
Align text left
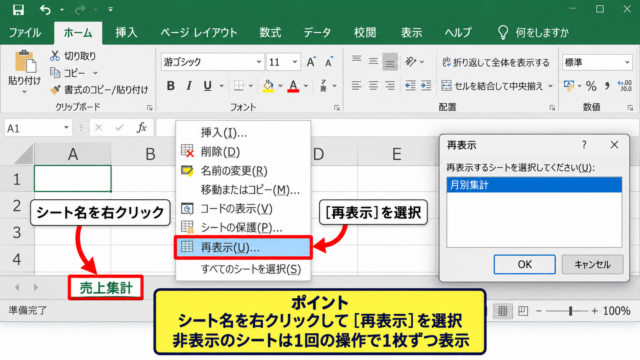pyautogui.click(x=356, y=86)
